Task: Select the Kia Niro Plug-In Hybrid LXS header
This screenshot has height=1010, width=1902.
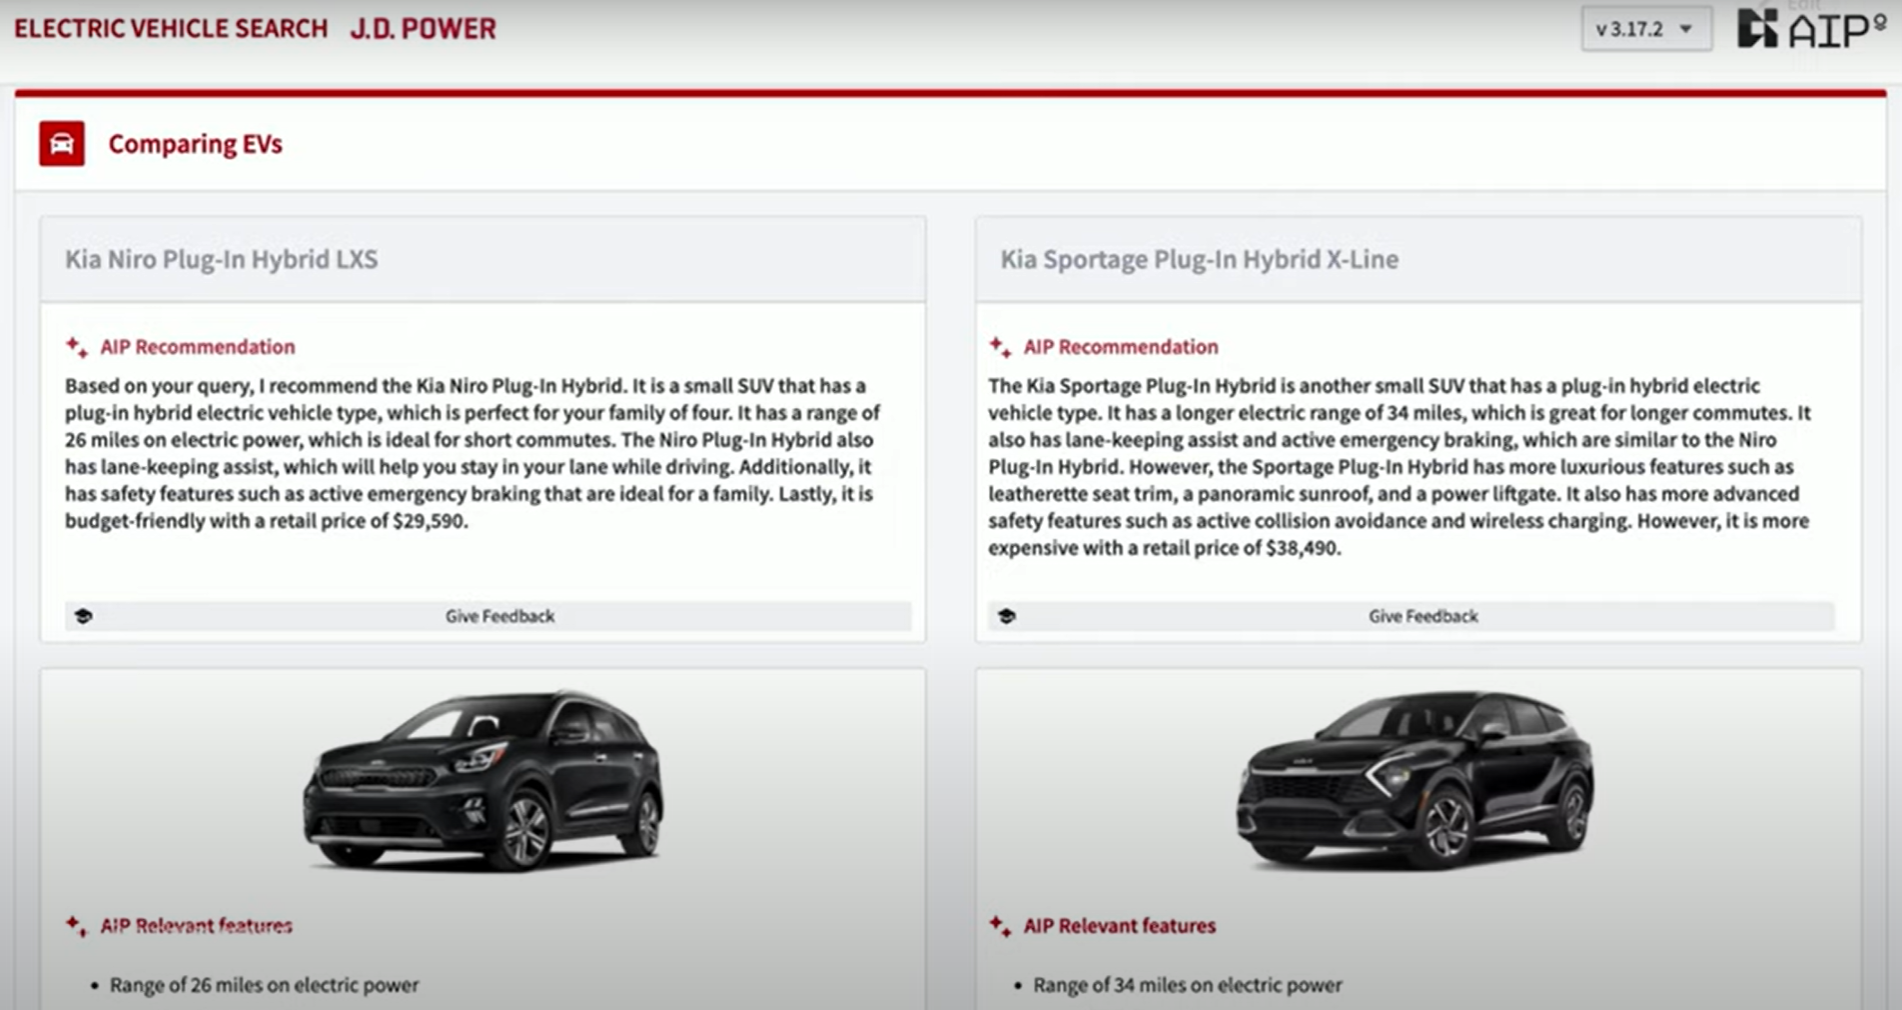Action: (x=221, y=259)
